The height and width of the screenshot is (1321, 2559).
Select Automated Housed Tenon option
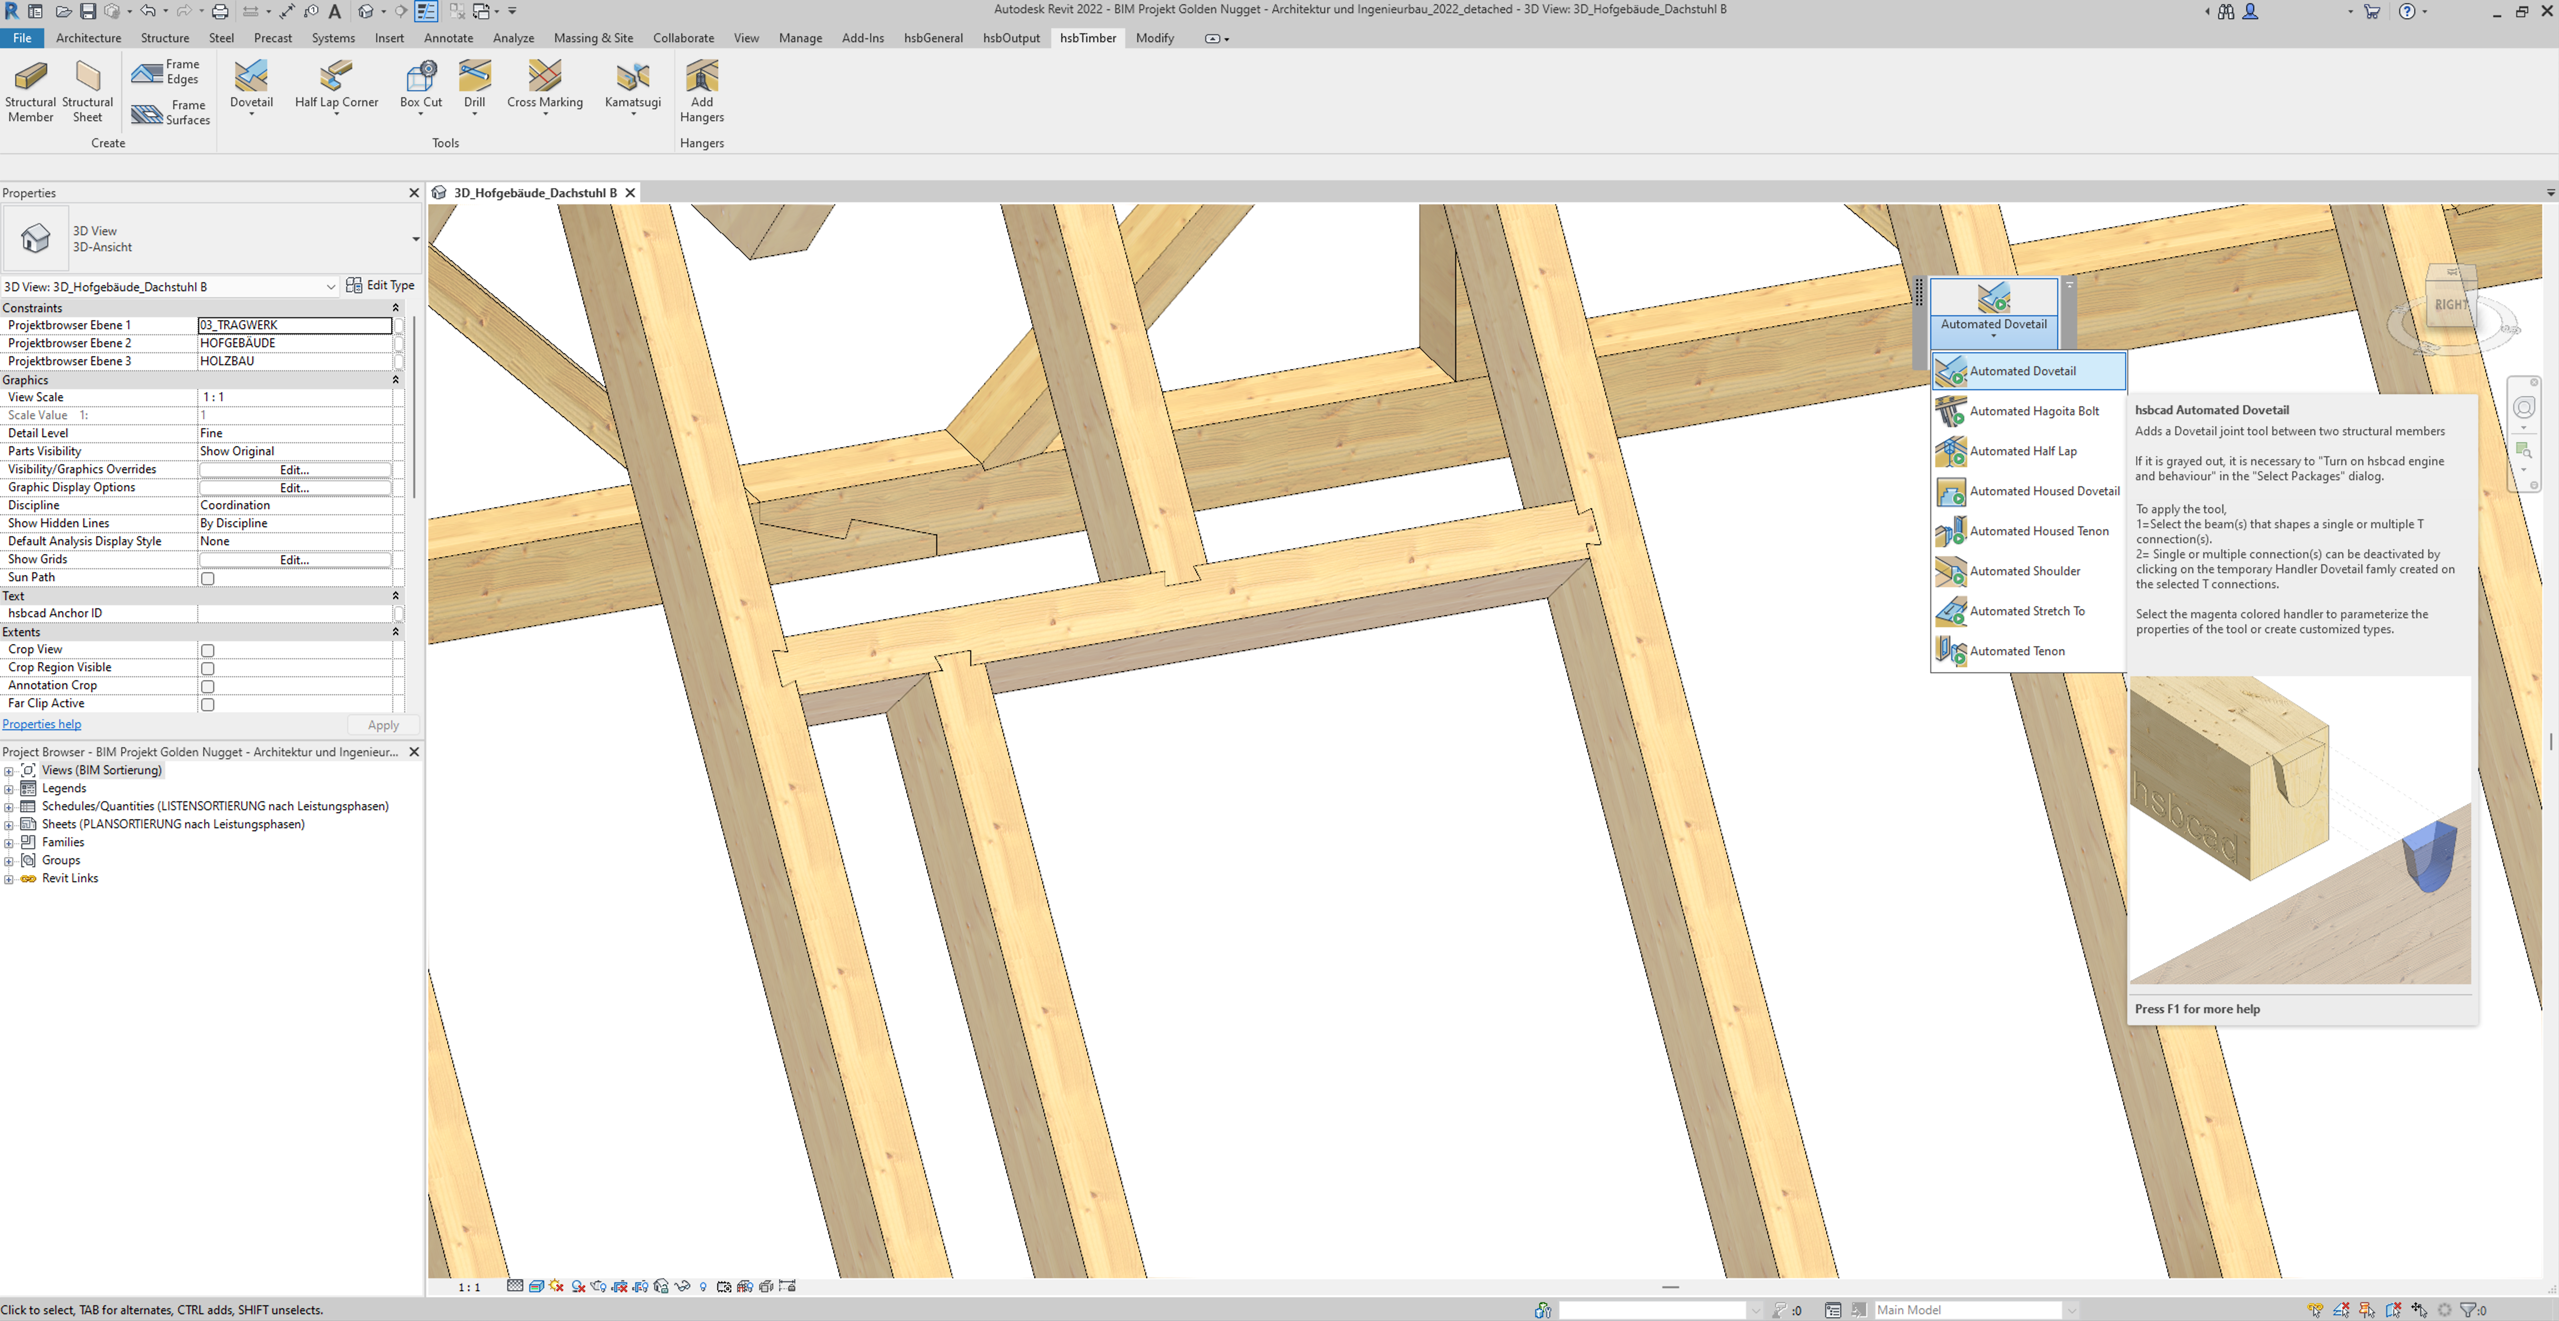click(2038, 531)
